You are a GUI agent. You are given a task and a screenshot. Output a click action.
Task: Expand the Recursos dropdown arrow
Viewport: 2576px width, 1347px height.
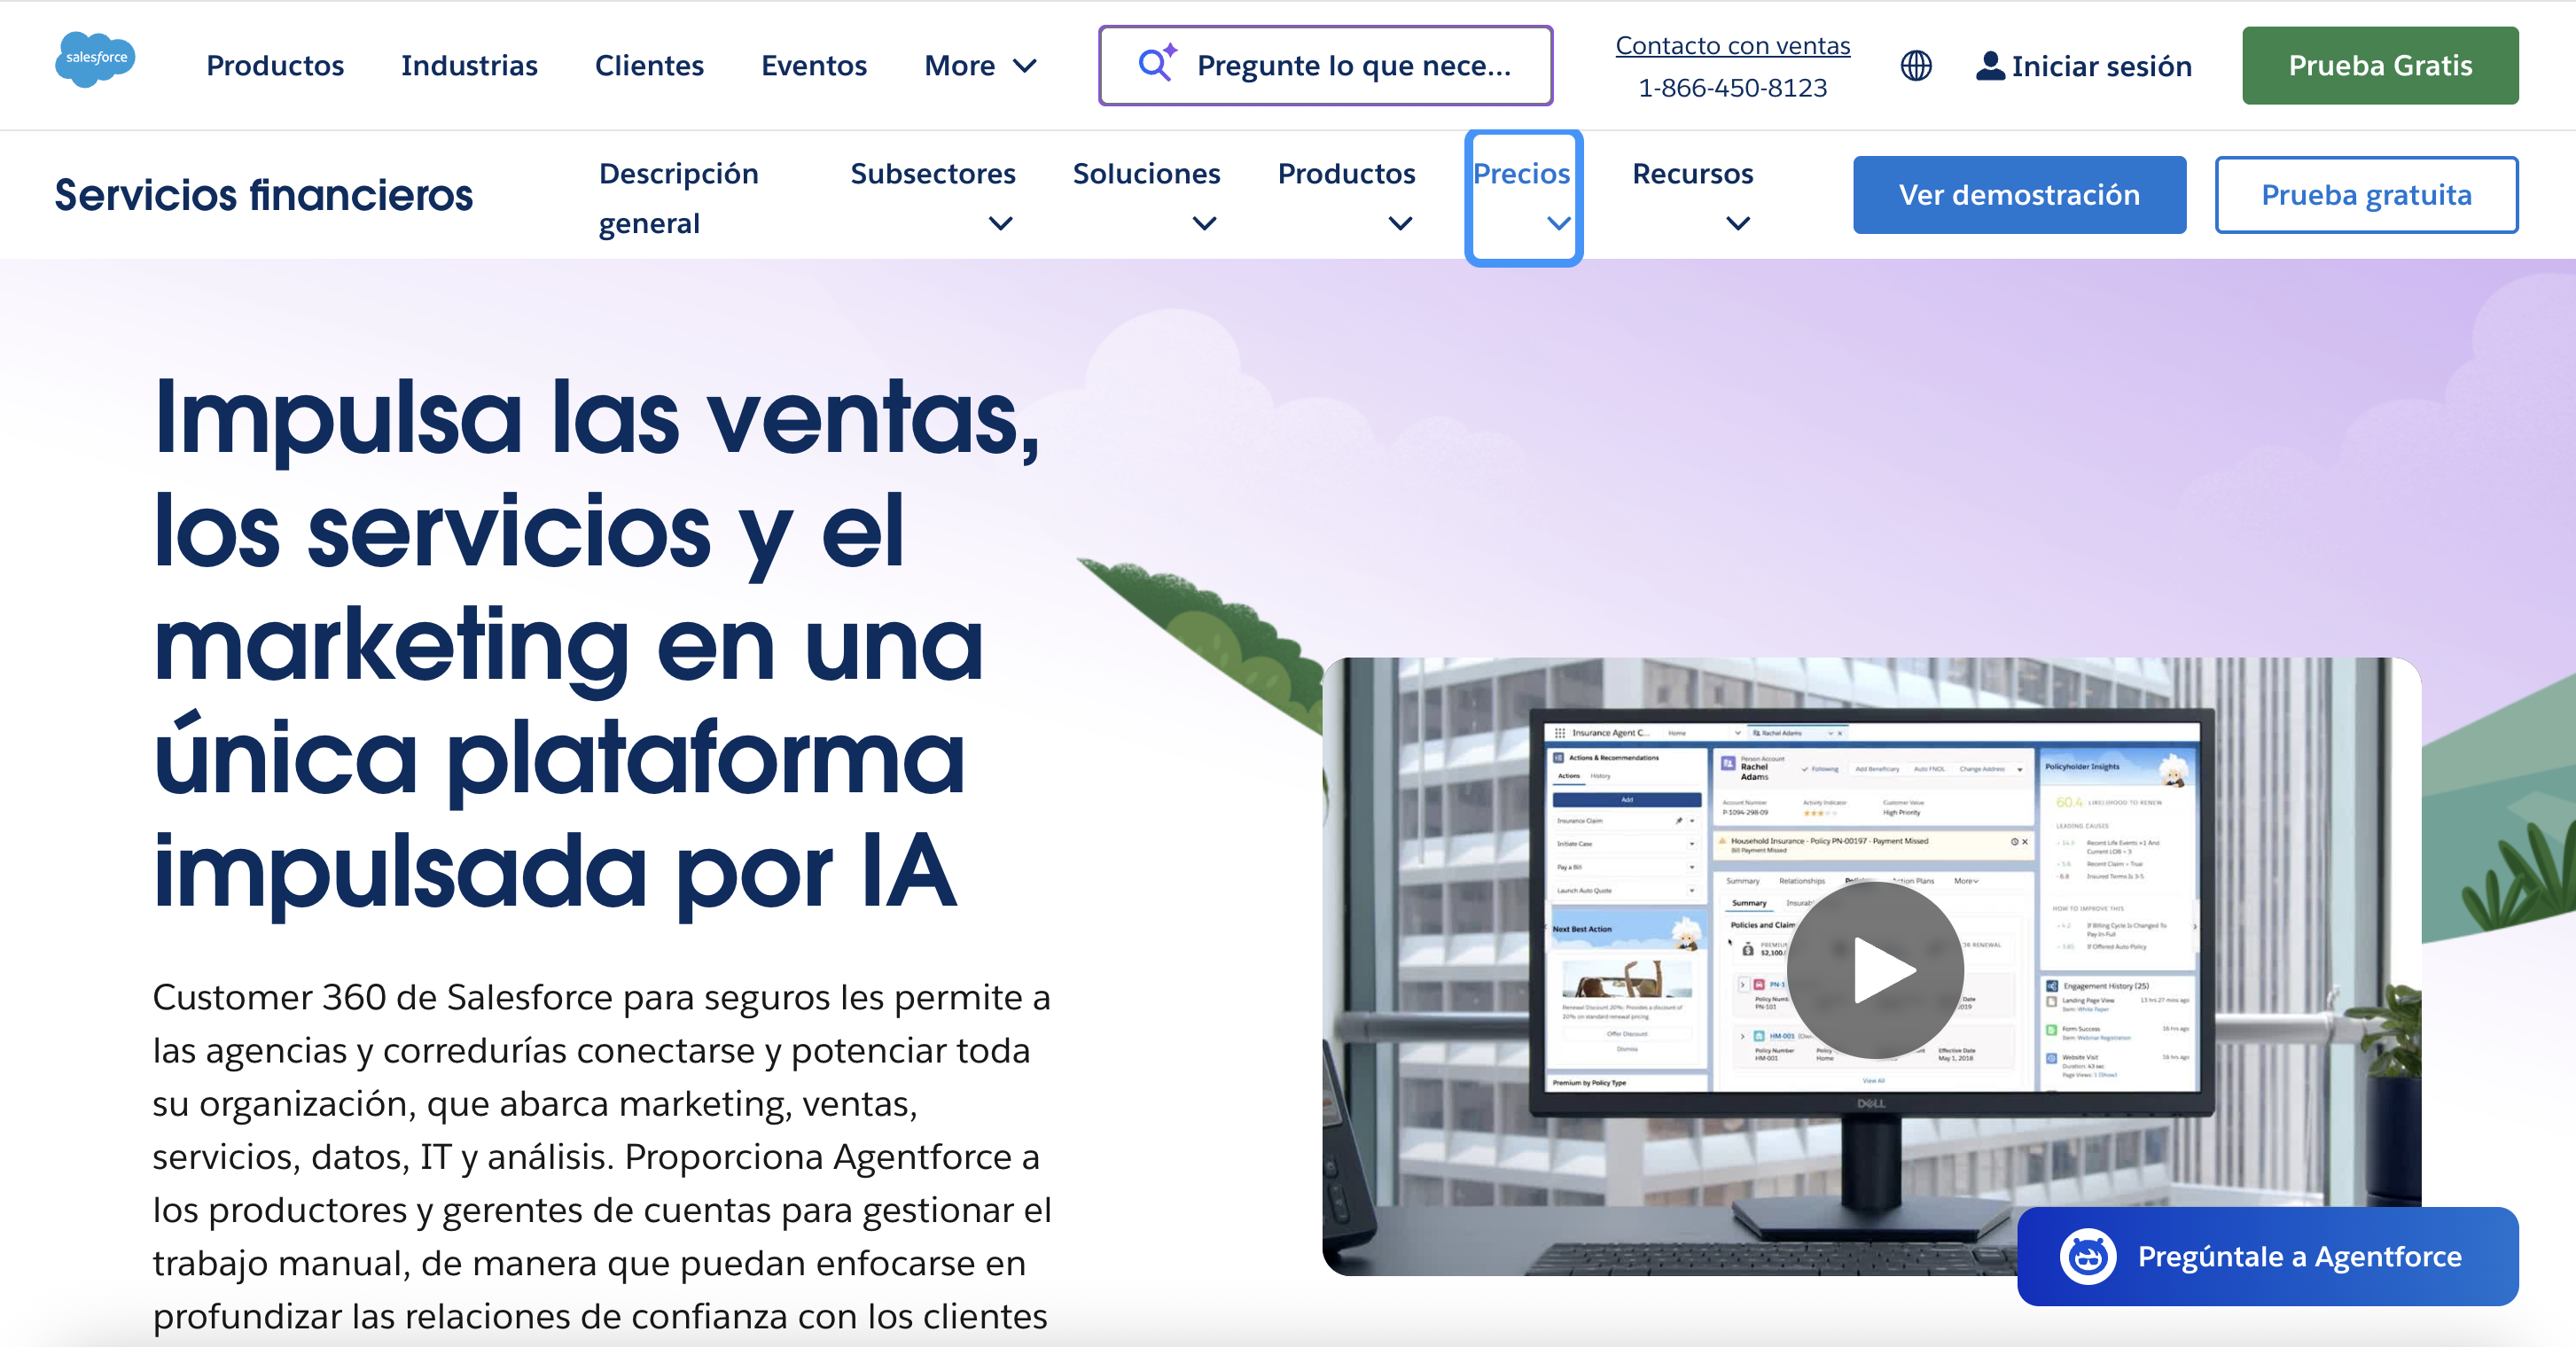[x=1738, y=223]
